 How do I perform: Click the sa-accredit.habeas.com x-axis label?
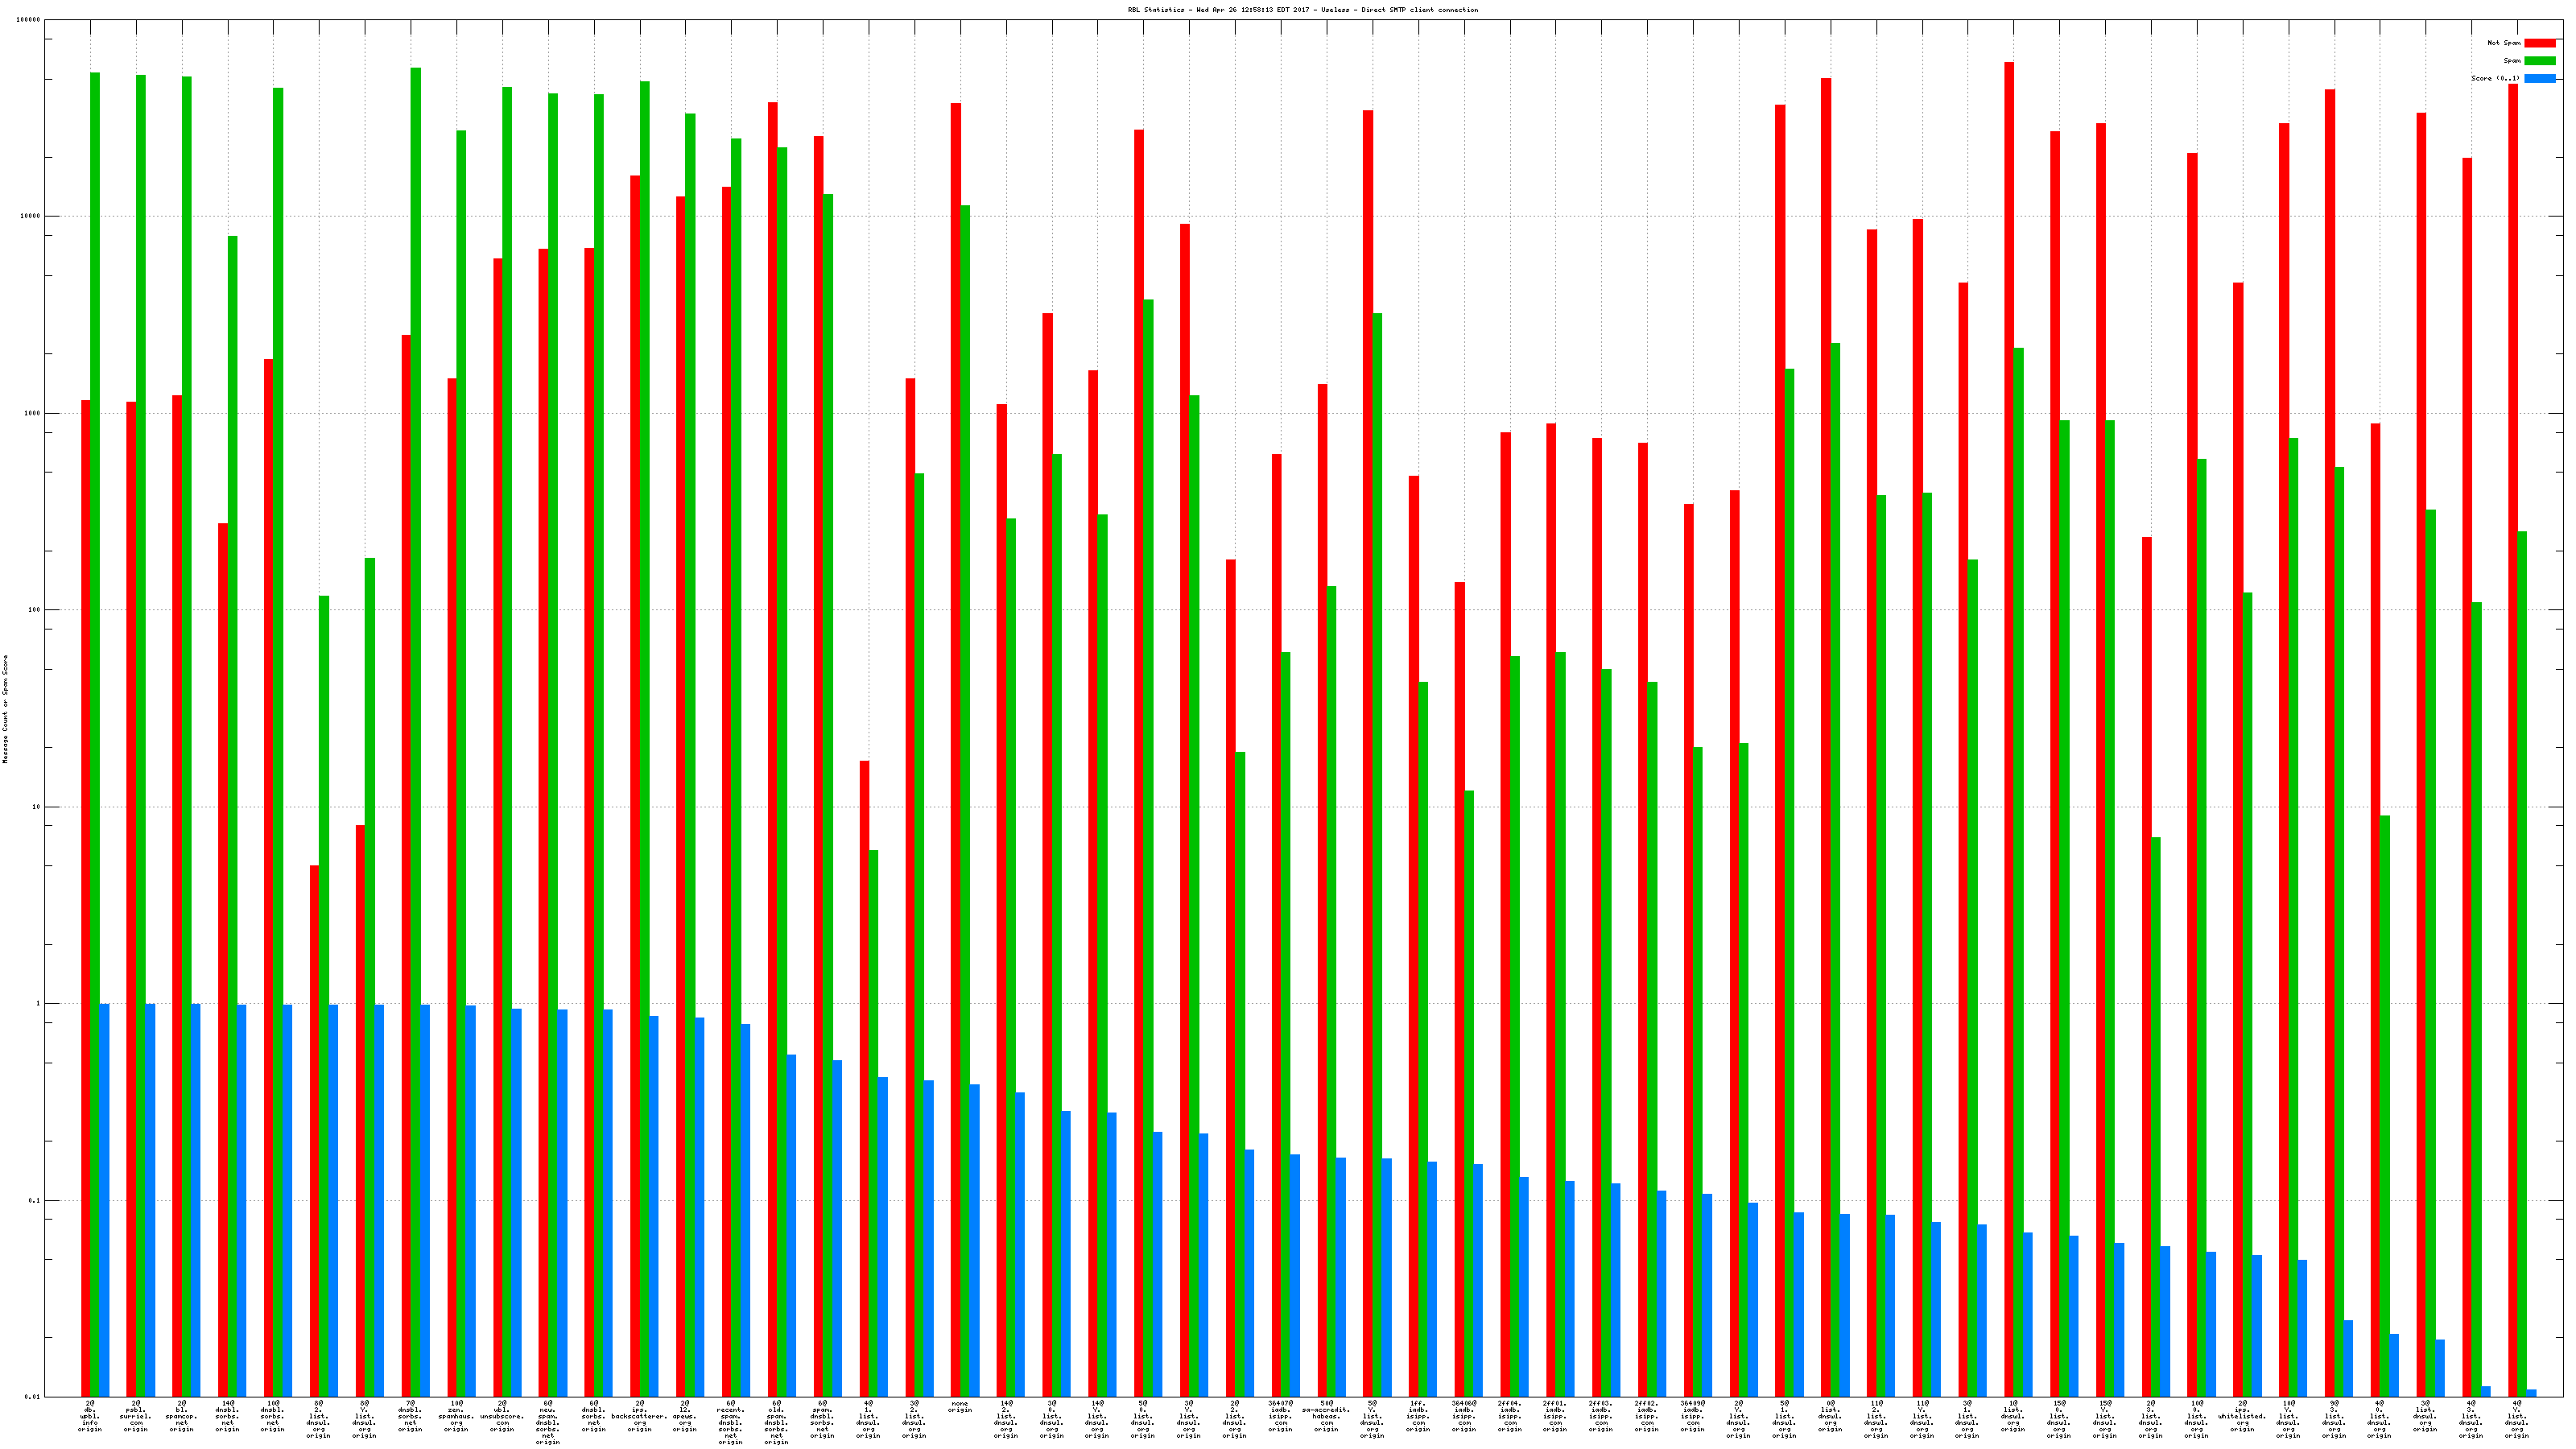tap(1326, 1417)
